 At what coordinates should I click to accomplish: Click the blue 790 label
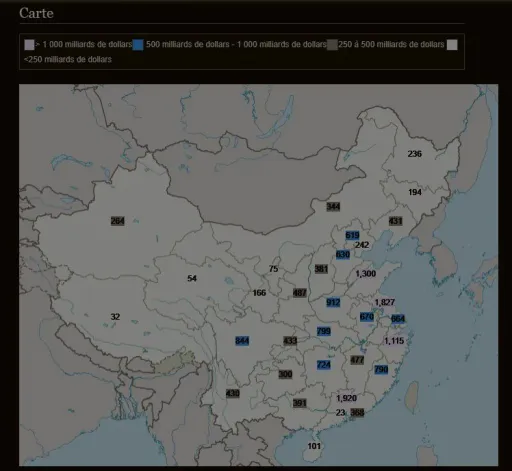(x=381, y=369)
